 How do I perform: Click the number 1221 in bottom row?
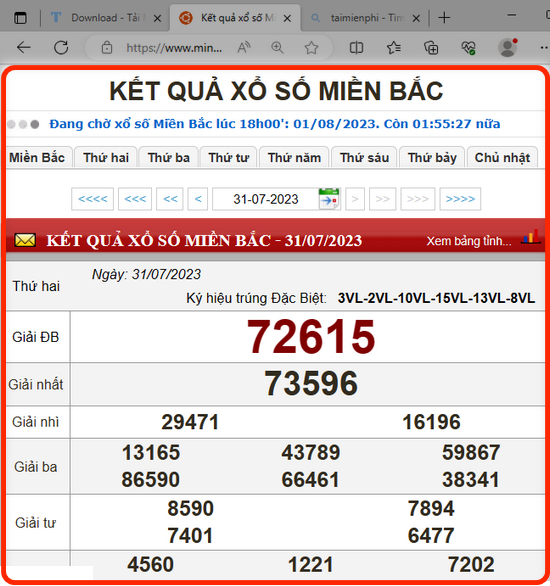(310, 564)
